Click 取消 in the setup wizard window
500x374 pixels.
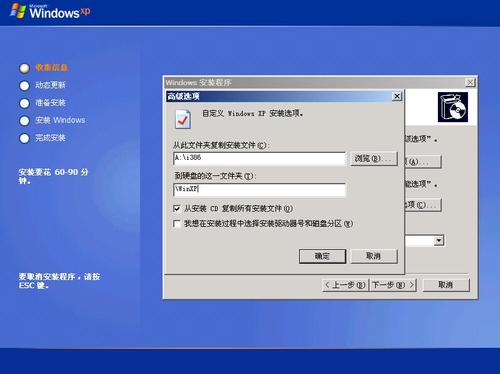click(446, 285)
